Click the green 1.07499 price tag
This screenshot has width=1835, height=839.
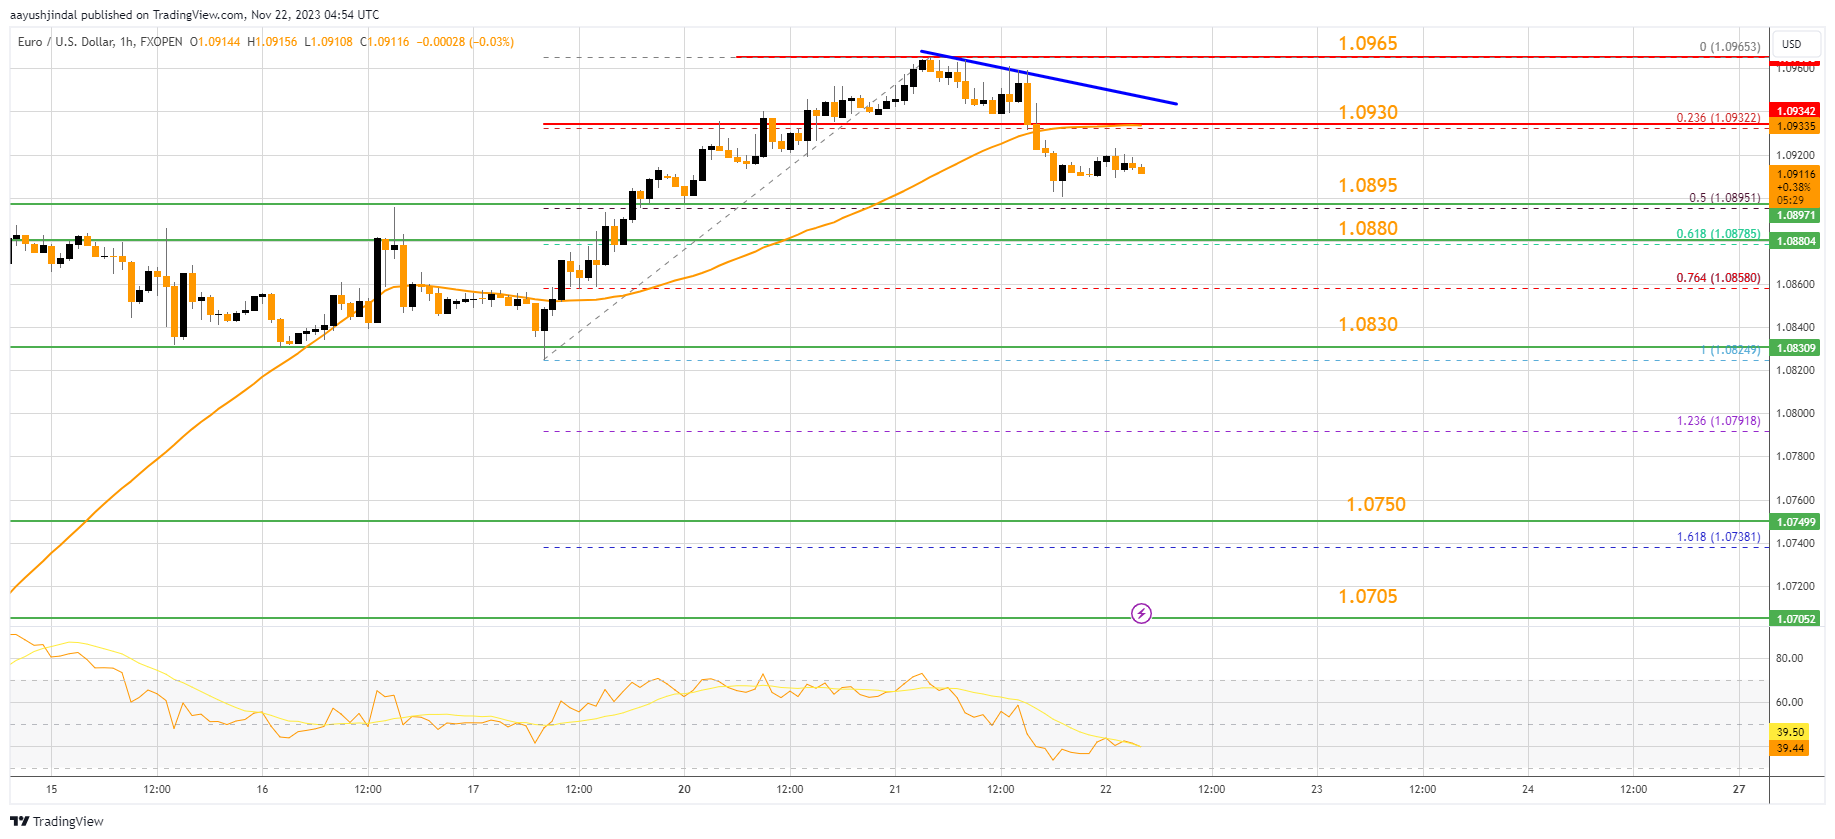point(1795,522)
